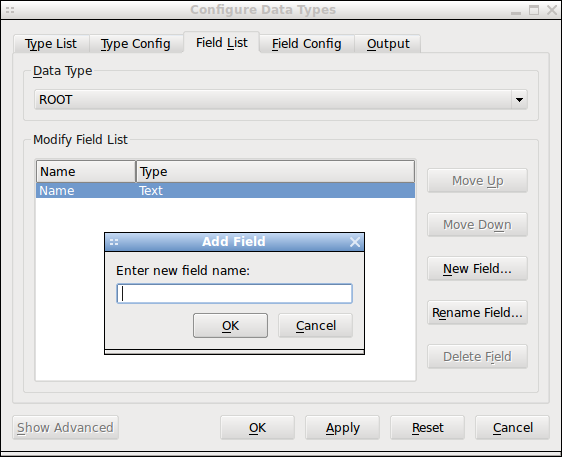
Task: Focus the new field name input
Action: pos(234,294)
